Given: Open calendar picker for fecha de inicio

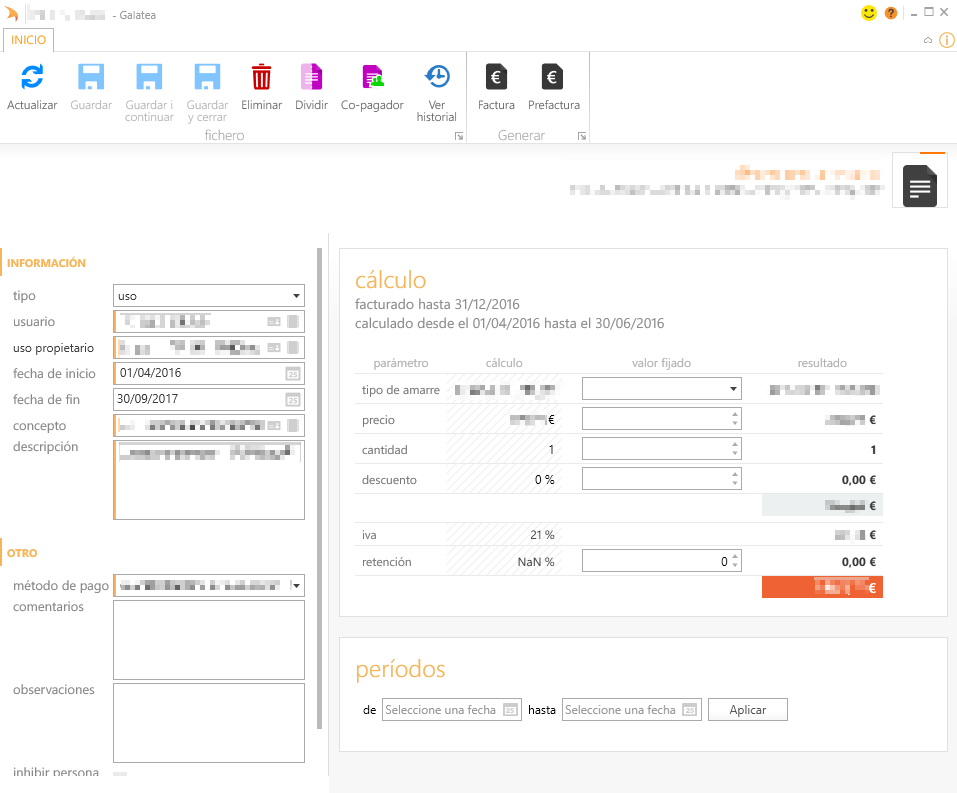Looking at the screenshot, I should tap(293, 374).
